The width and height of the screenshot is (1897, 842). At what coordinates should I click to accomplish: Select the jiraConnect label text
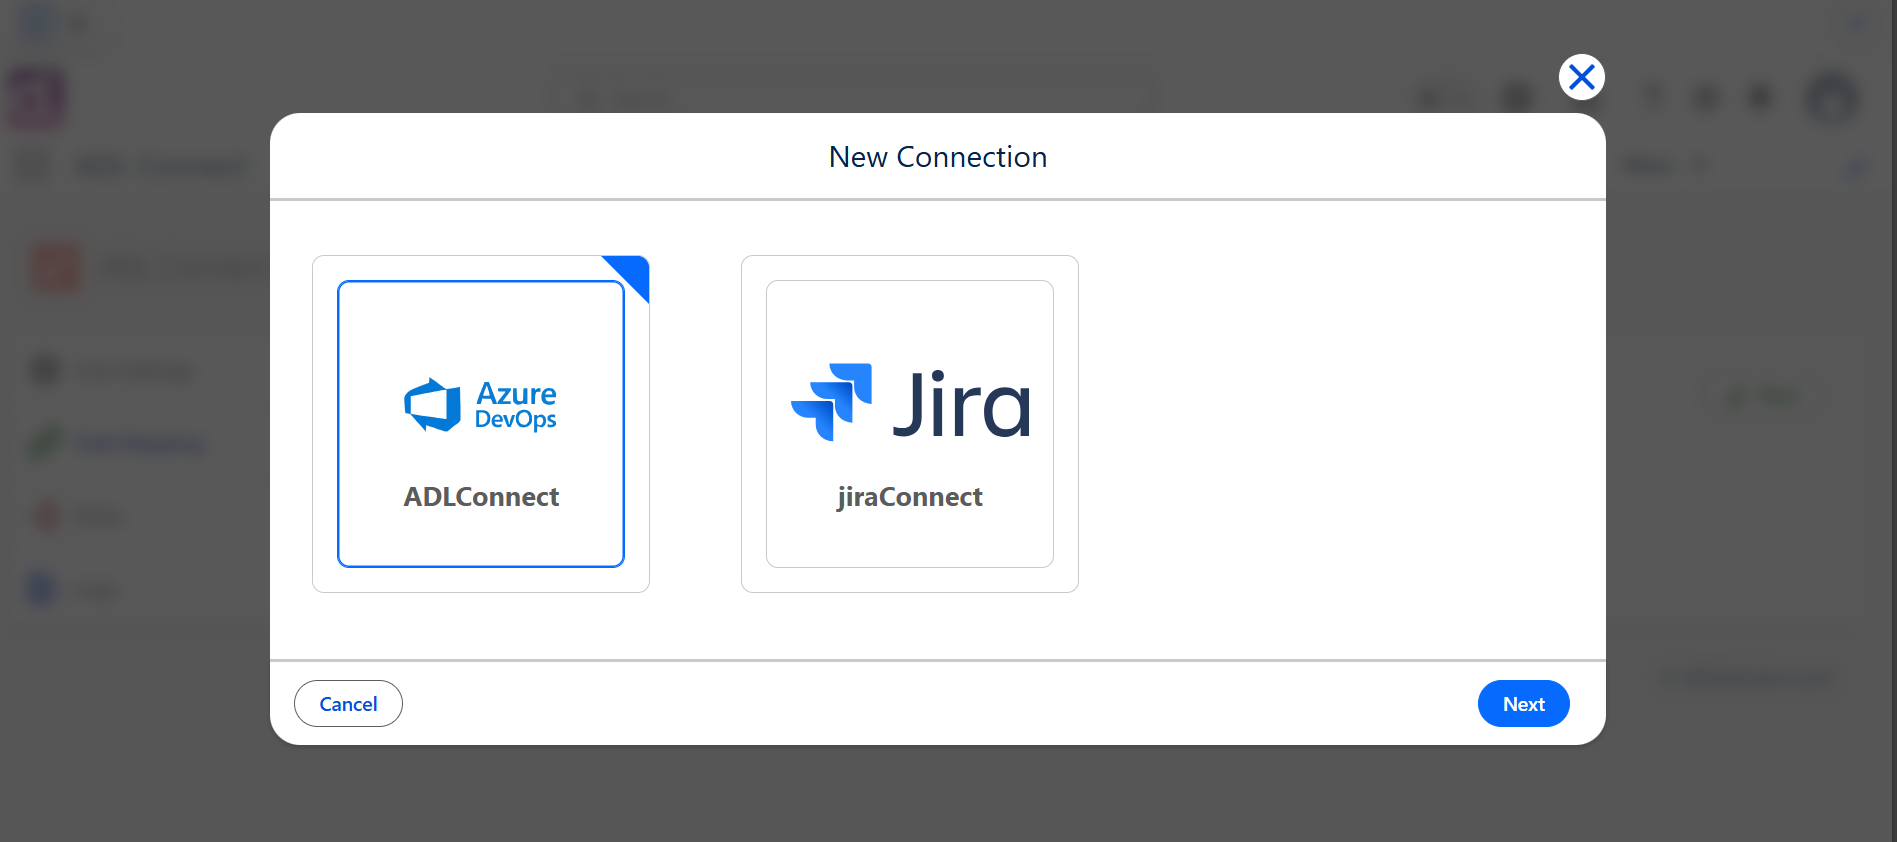click(910, 498)
